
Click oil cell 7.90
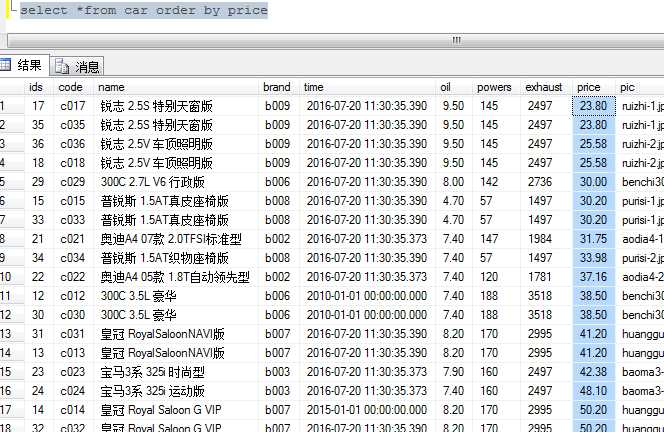click(453, 372)
